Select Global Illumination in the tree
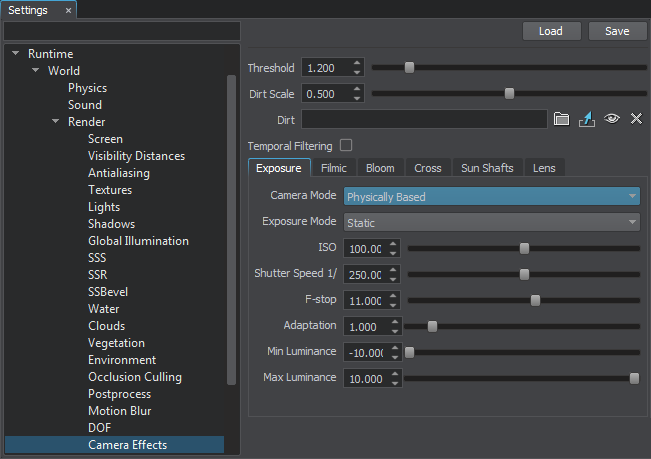 point(138,241)
